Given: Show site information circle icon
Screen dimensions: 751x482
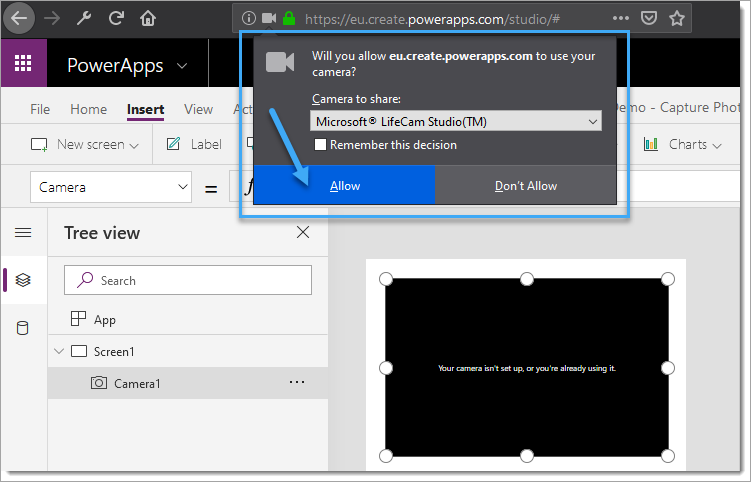Looking at the screenshot, I should 249,19.
